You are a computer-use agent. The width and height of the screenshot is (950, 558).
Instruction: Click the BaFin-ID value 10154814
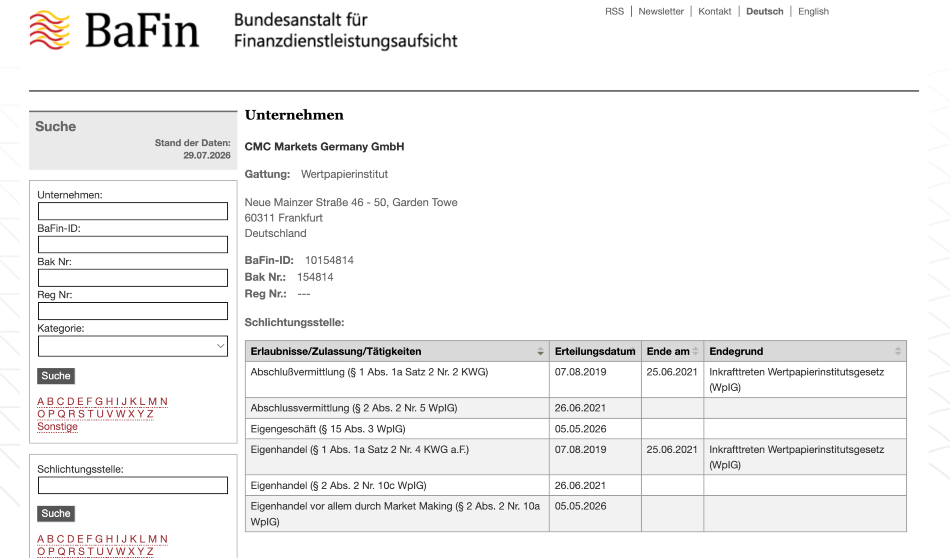pos(329,261)
